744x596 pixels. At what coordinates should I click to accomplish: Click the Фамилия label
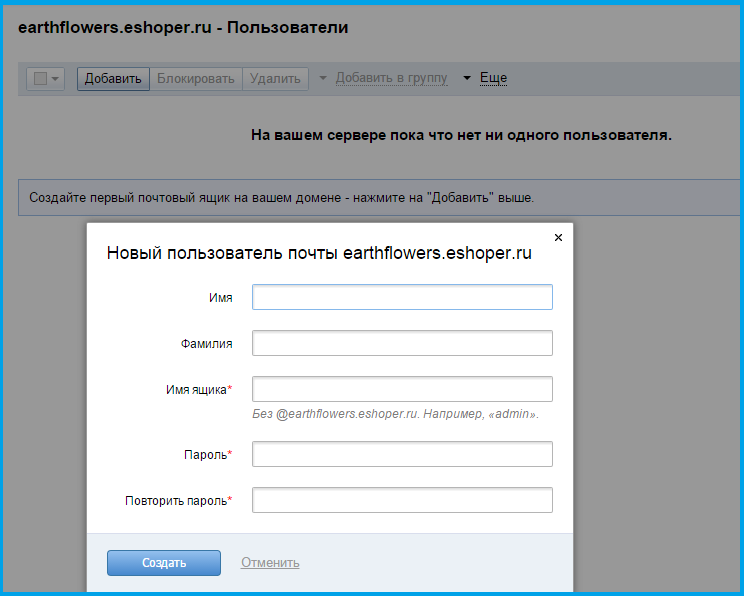tap(206, 344)
